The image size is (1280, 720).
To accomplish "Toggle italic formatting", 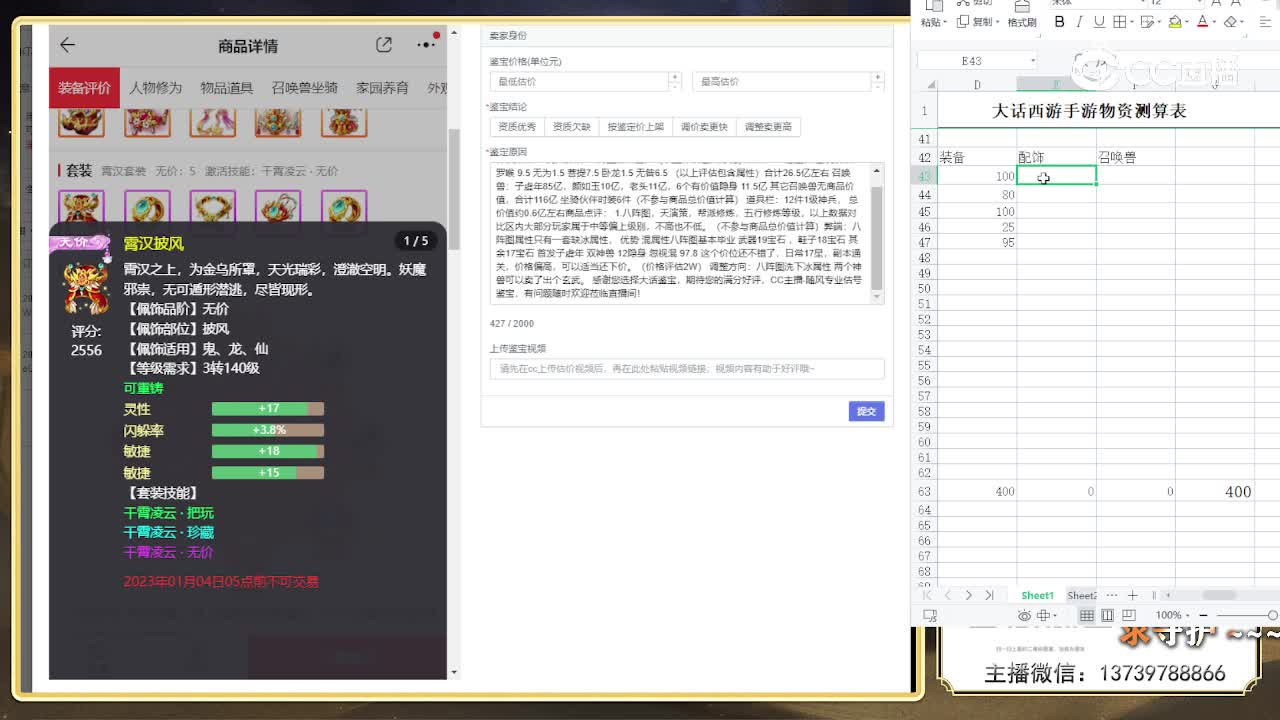I will click(x=1079, y=21).
